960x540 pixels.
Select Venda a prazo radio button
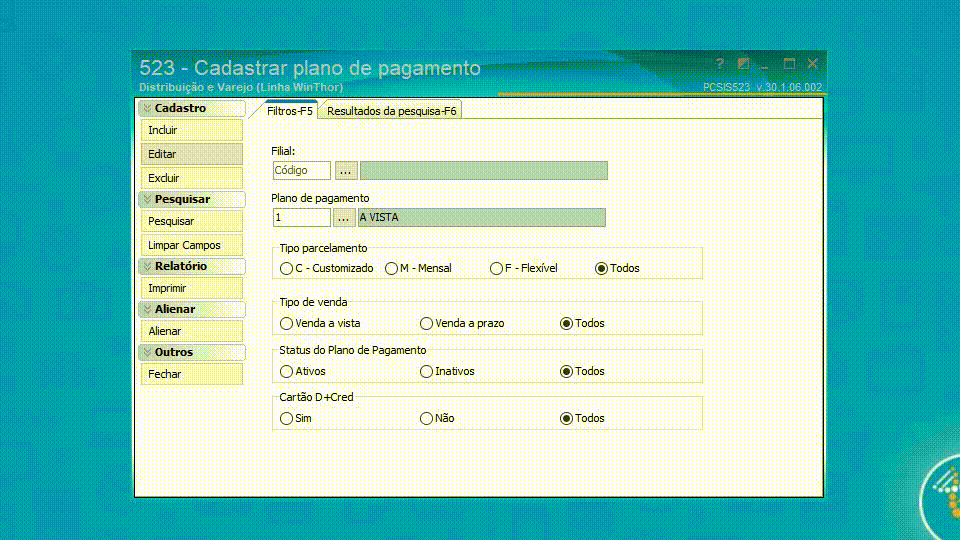click(x=426, y=323)
